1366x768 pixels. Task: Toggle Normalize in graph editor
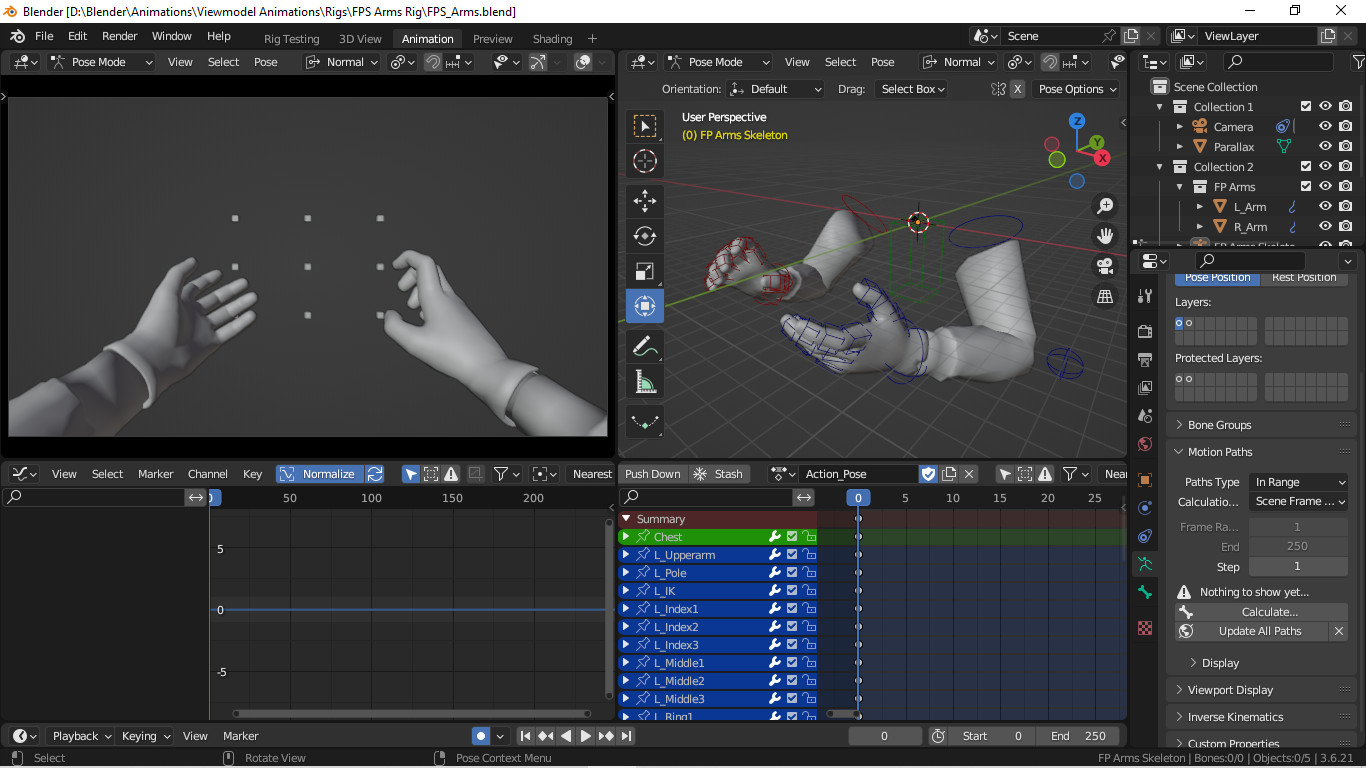tap(319, 474)
